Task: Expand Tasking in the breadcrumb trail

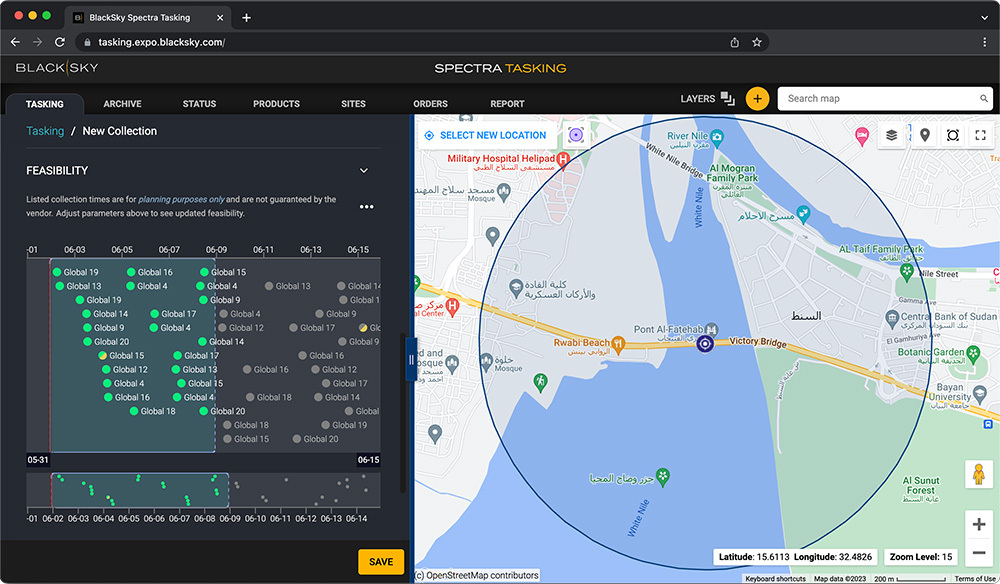Action: [43, 131]
